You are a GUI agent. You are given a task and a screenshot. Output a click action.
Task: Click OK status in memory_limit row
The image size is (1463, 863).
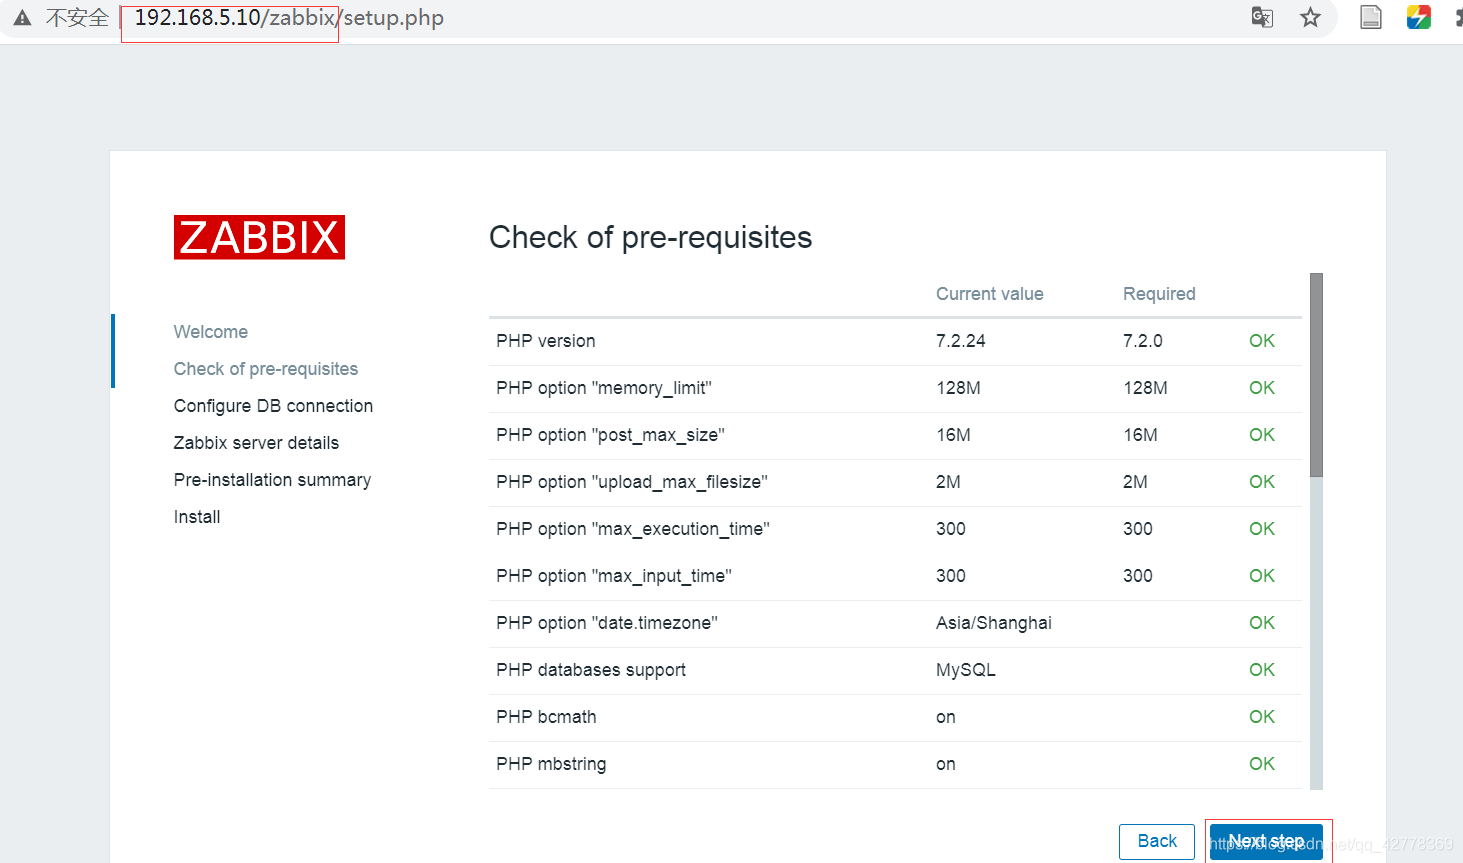click(1262, 388)
